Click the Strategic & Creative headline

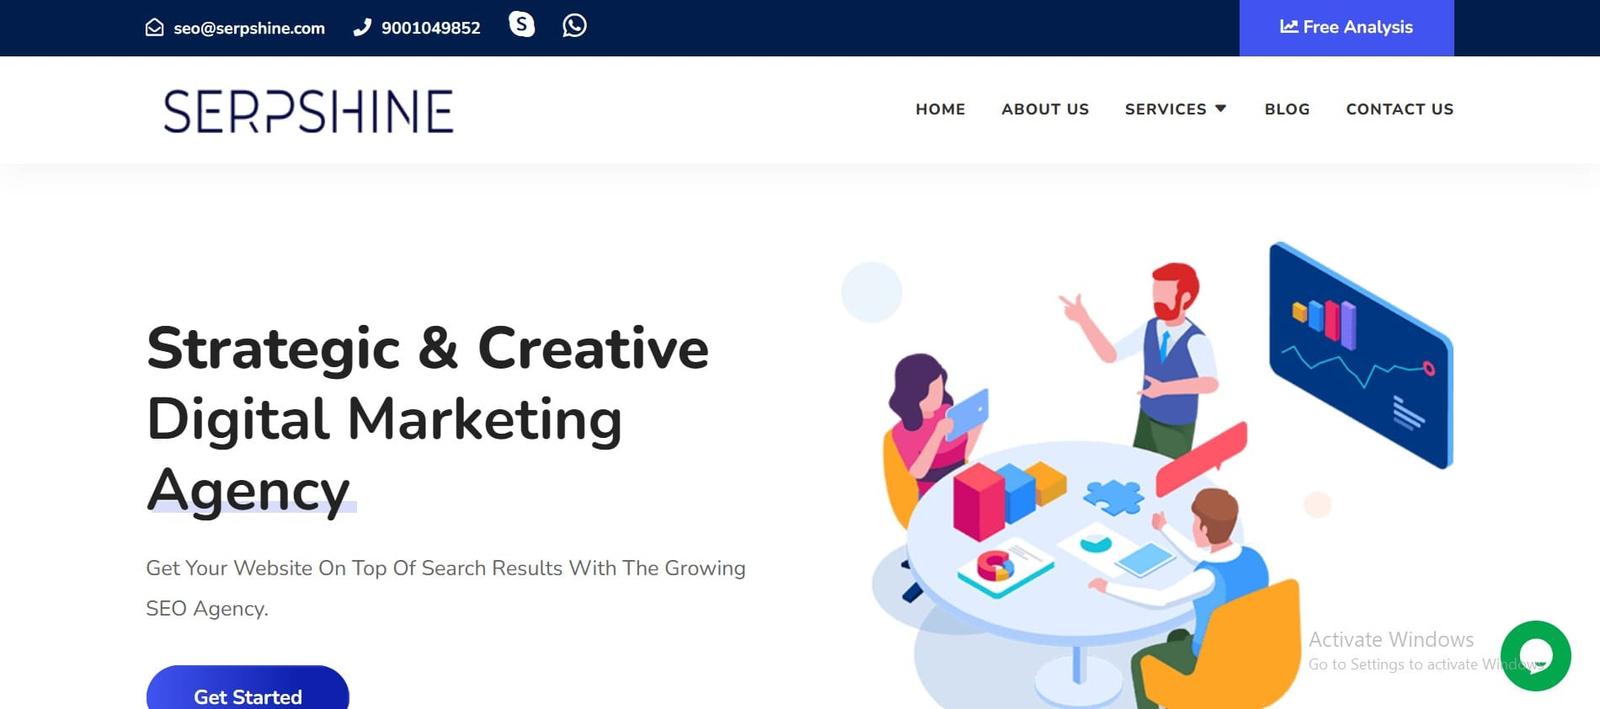[427, 349]
